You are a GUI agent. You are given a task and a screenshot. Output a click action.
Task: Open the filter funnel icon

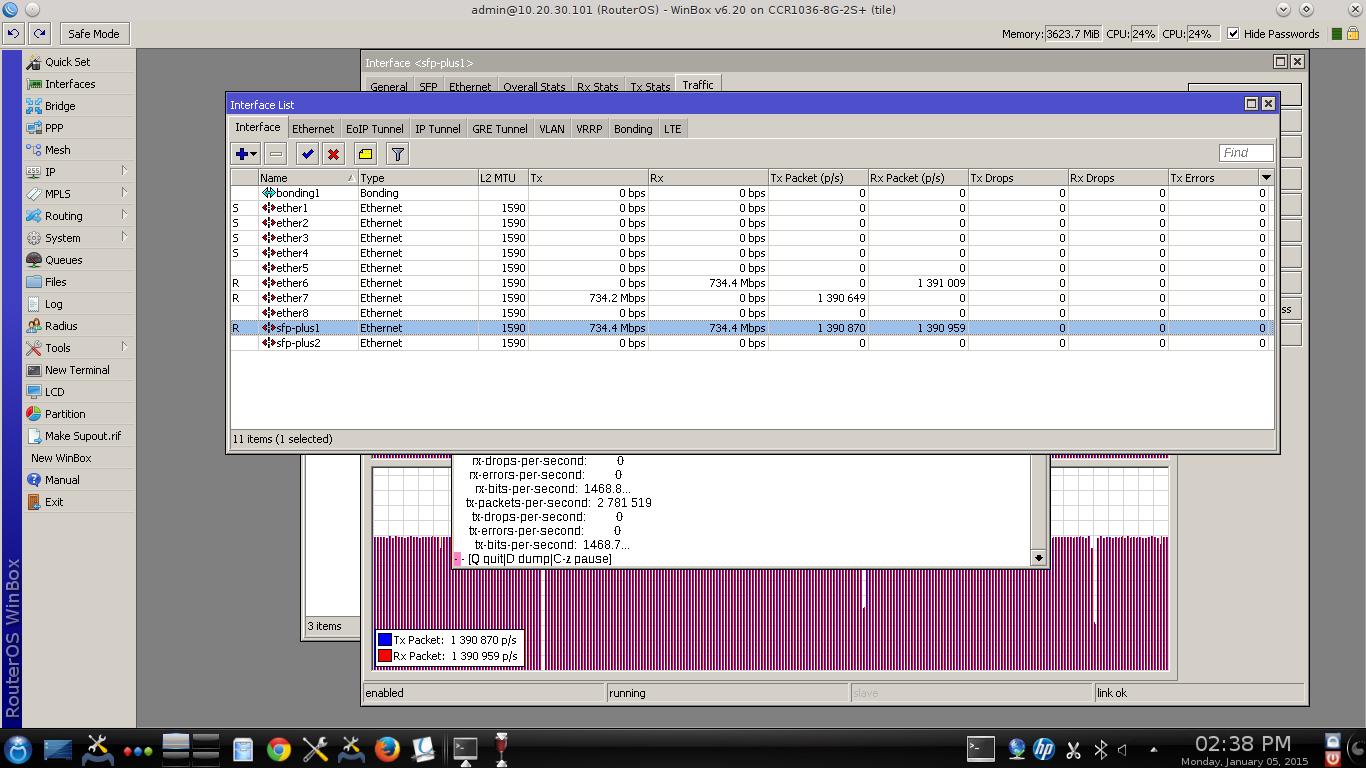point(397,154)
